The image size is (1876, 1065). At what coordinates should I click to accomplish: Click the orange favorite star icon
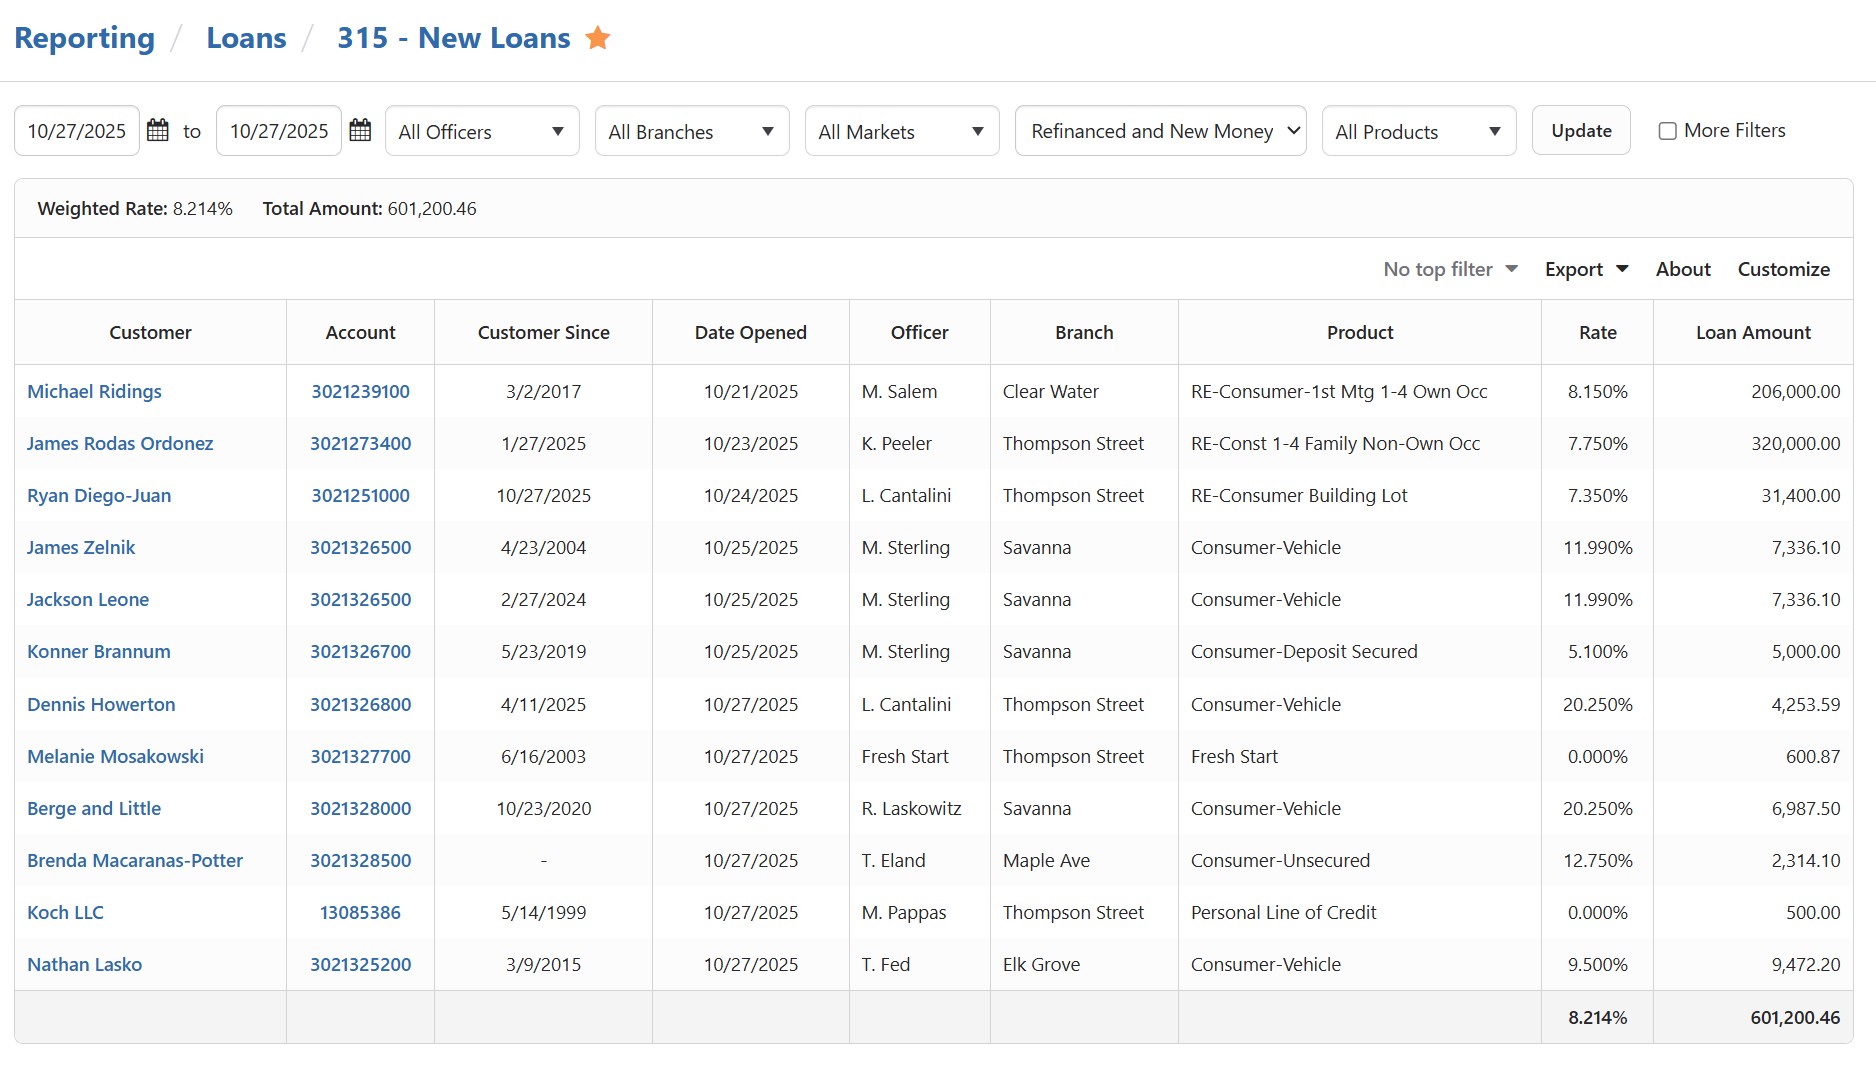pyautogui.click(x=597, y=38)
